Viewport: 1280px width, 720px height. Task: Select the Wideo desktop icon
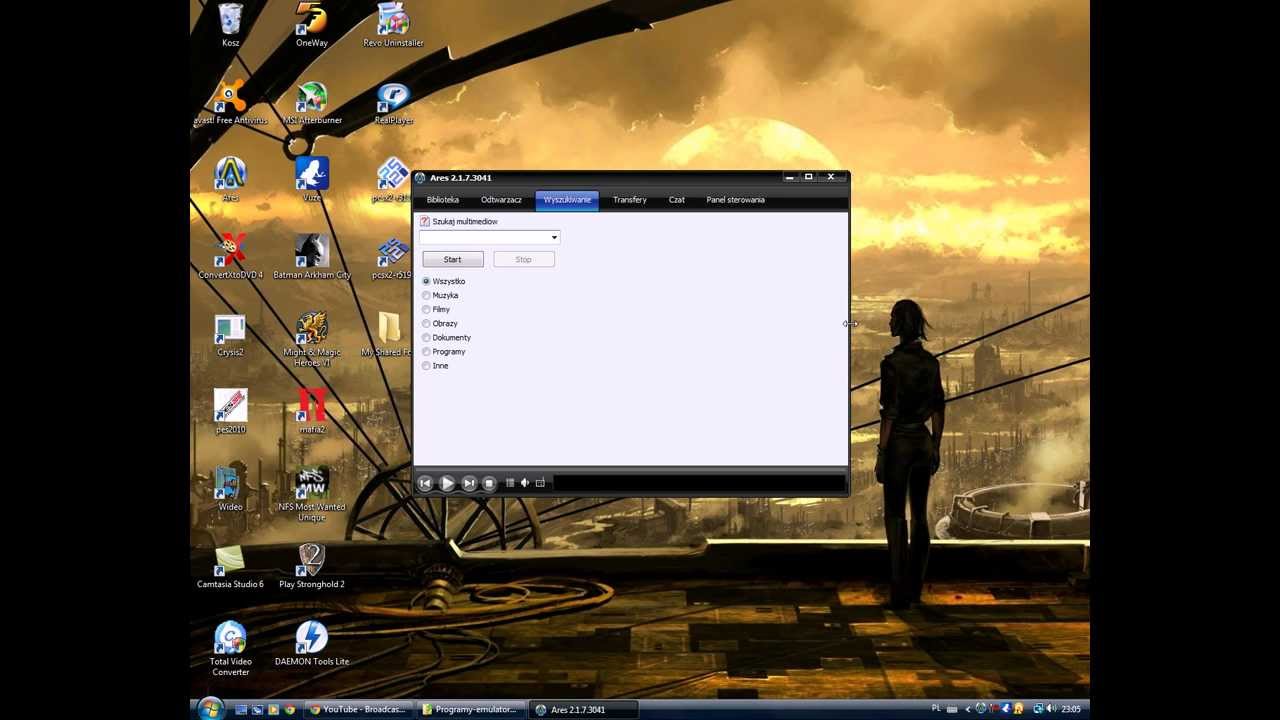pos(230,490)
